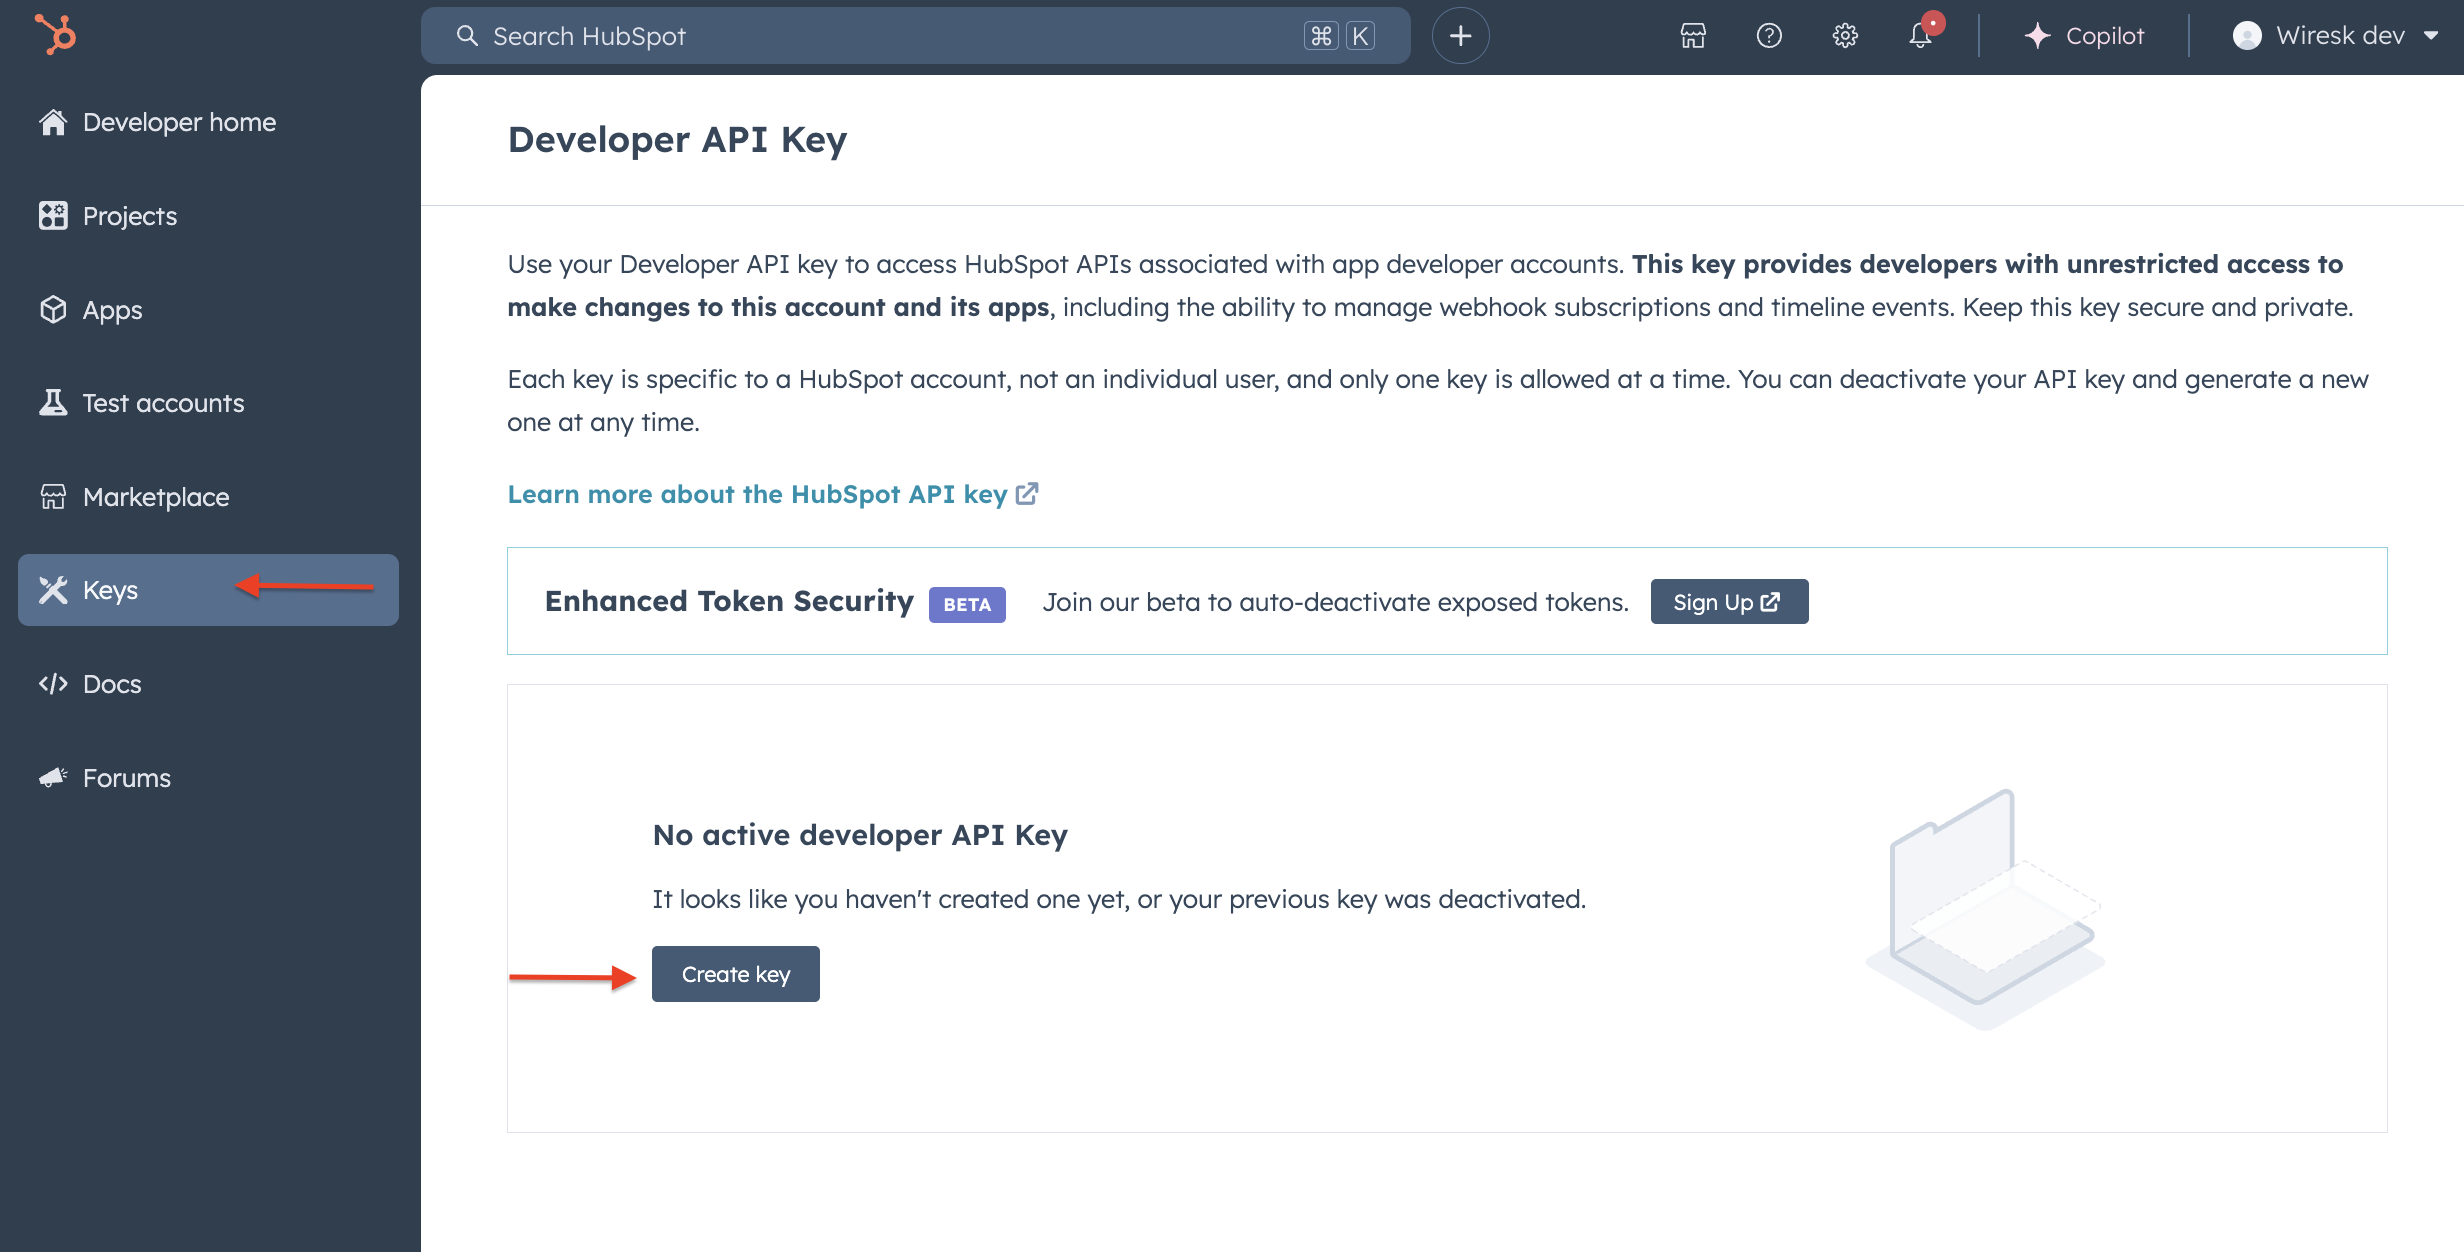The height and width of the screenshot is (1252, 2464).
Task: Open the notifications bell
Action: pos(1921,36)
